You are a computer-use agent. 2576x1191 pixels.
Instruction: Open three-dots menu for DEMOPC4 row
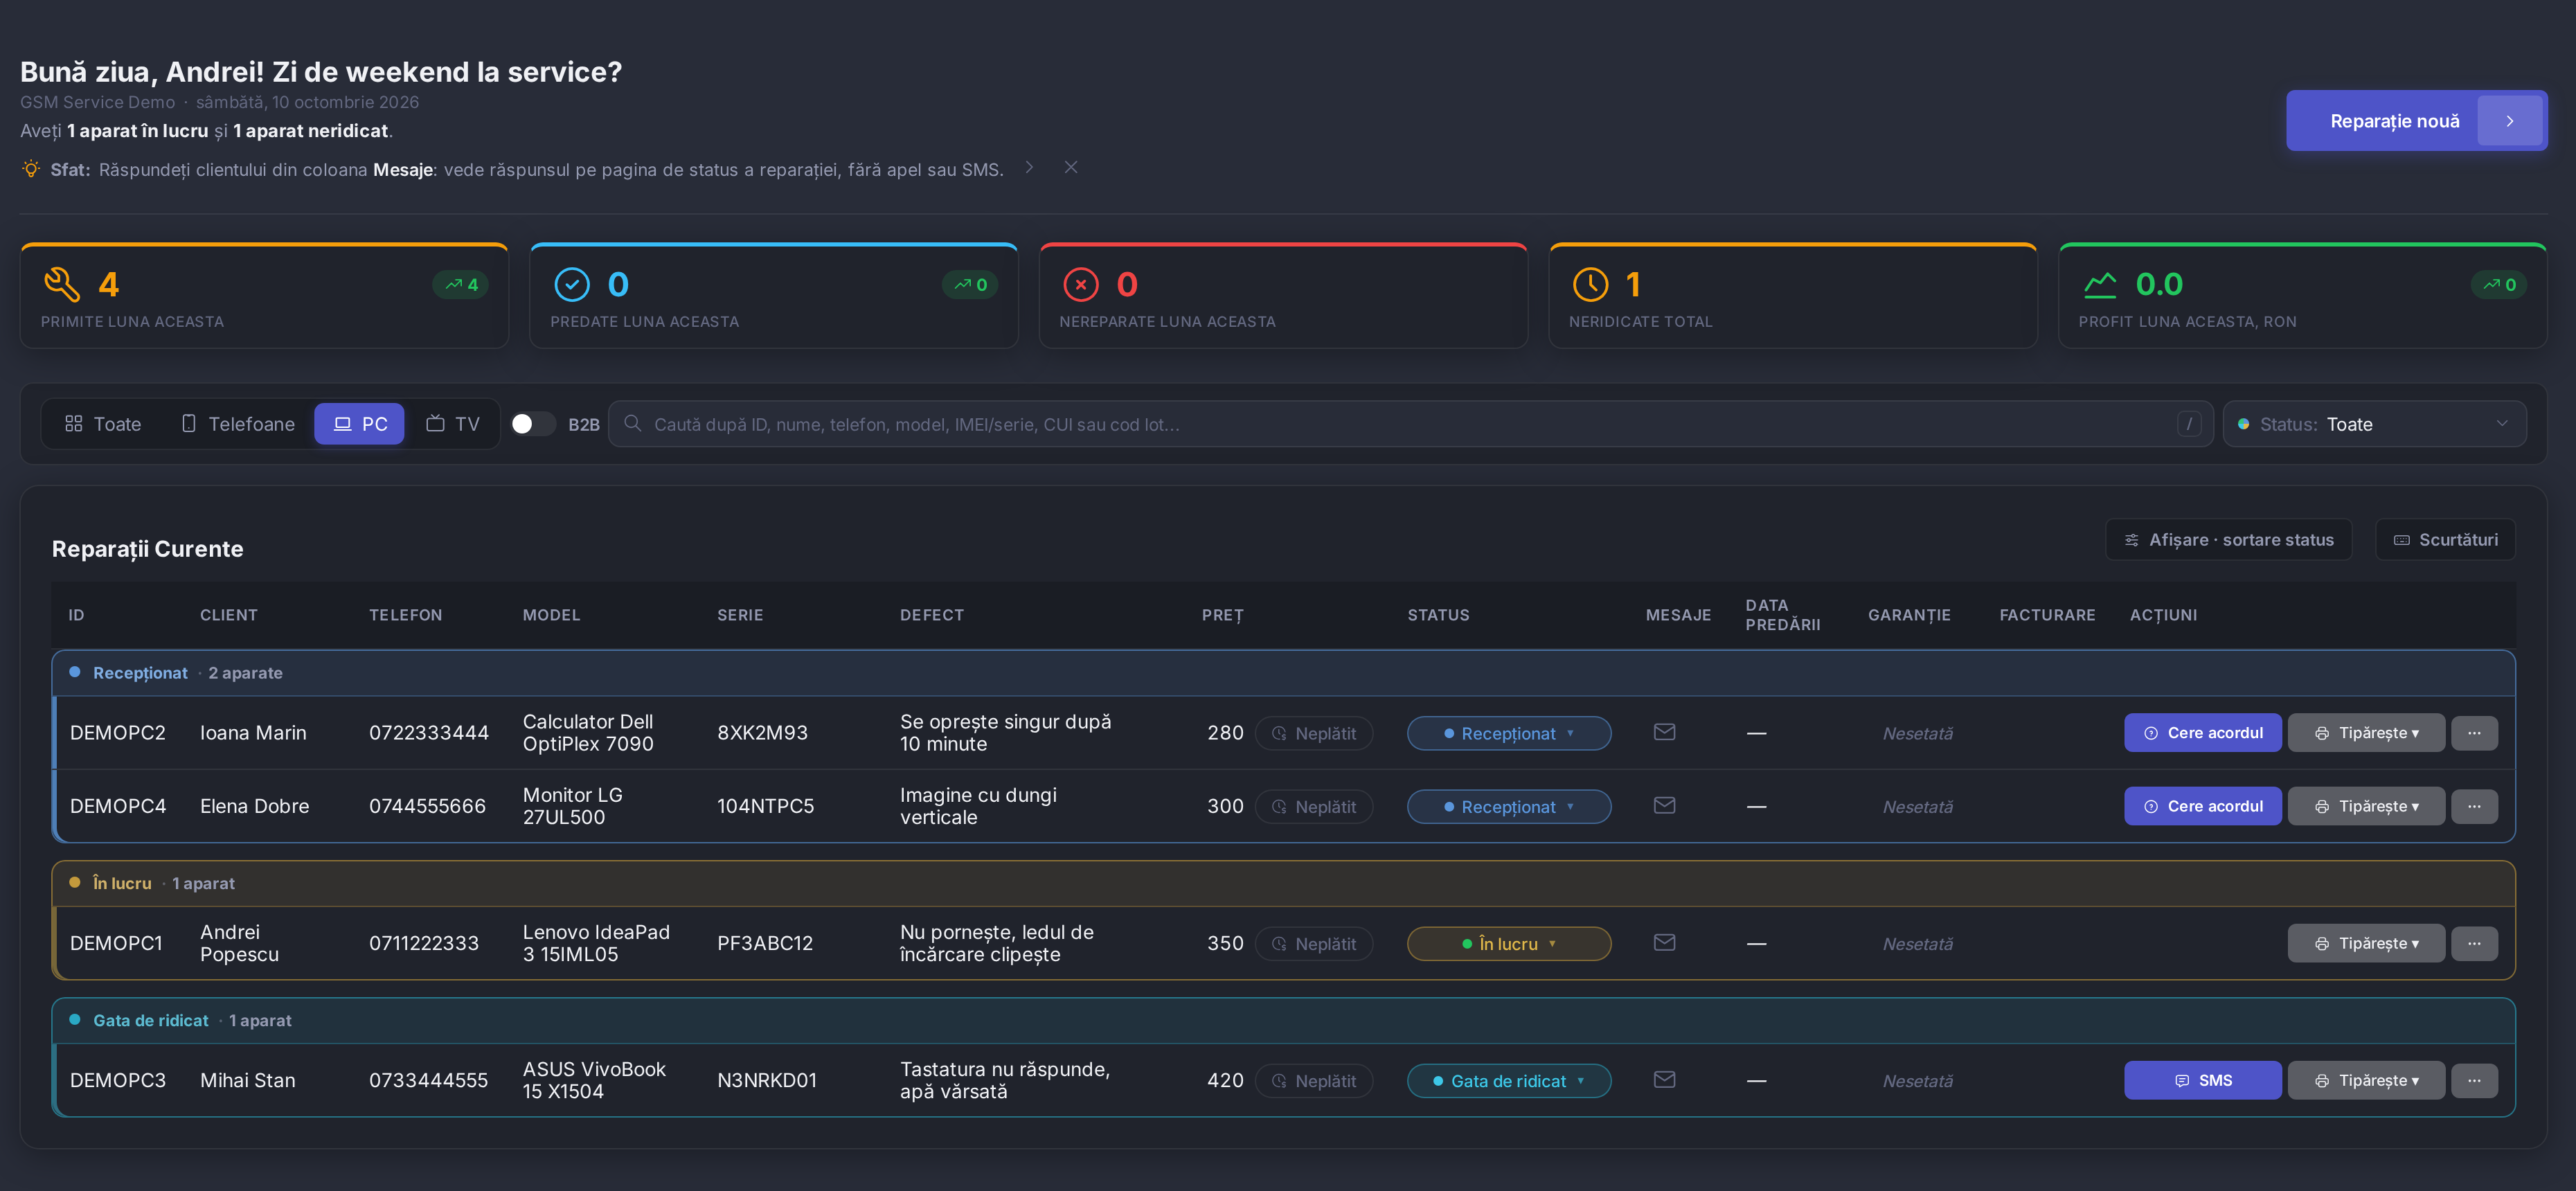pyautogui.click(x=2474, y=806)
